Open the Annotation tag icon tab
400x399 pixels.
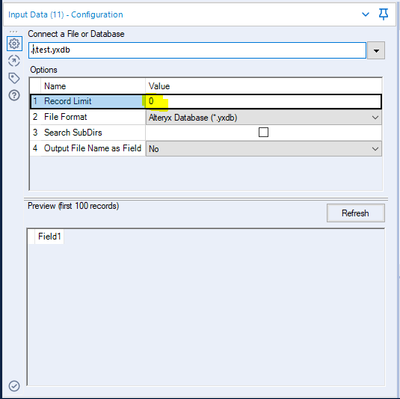click(x=14, y=78)
